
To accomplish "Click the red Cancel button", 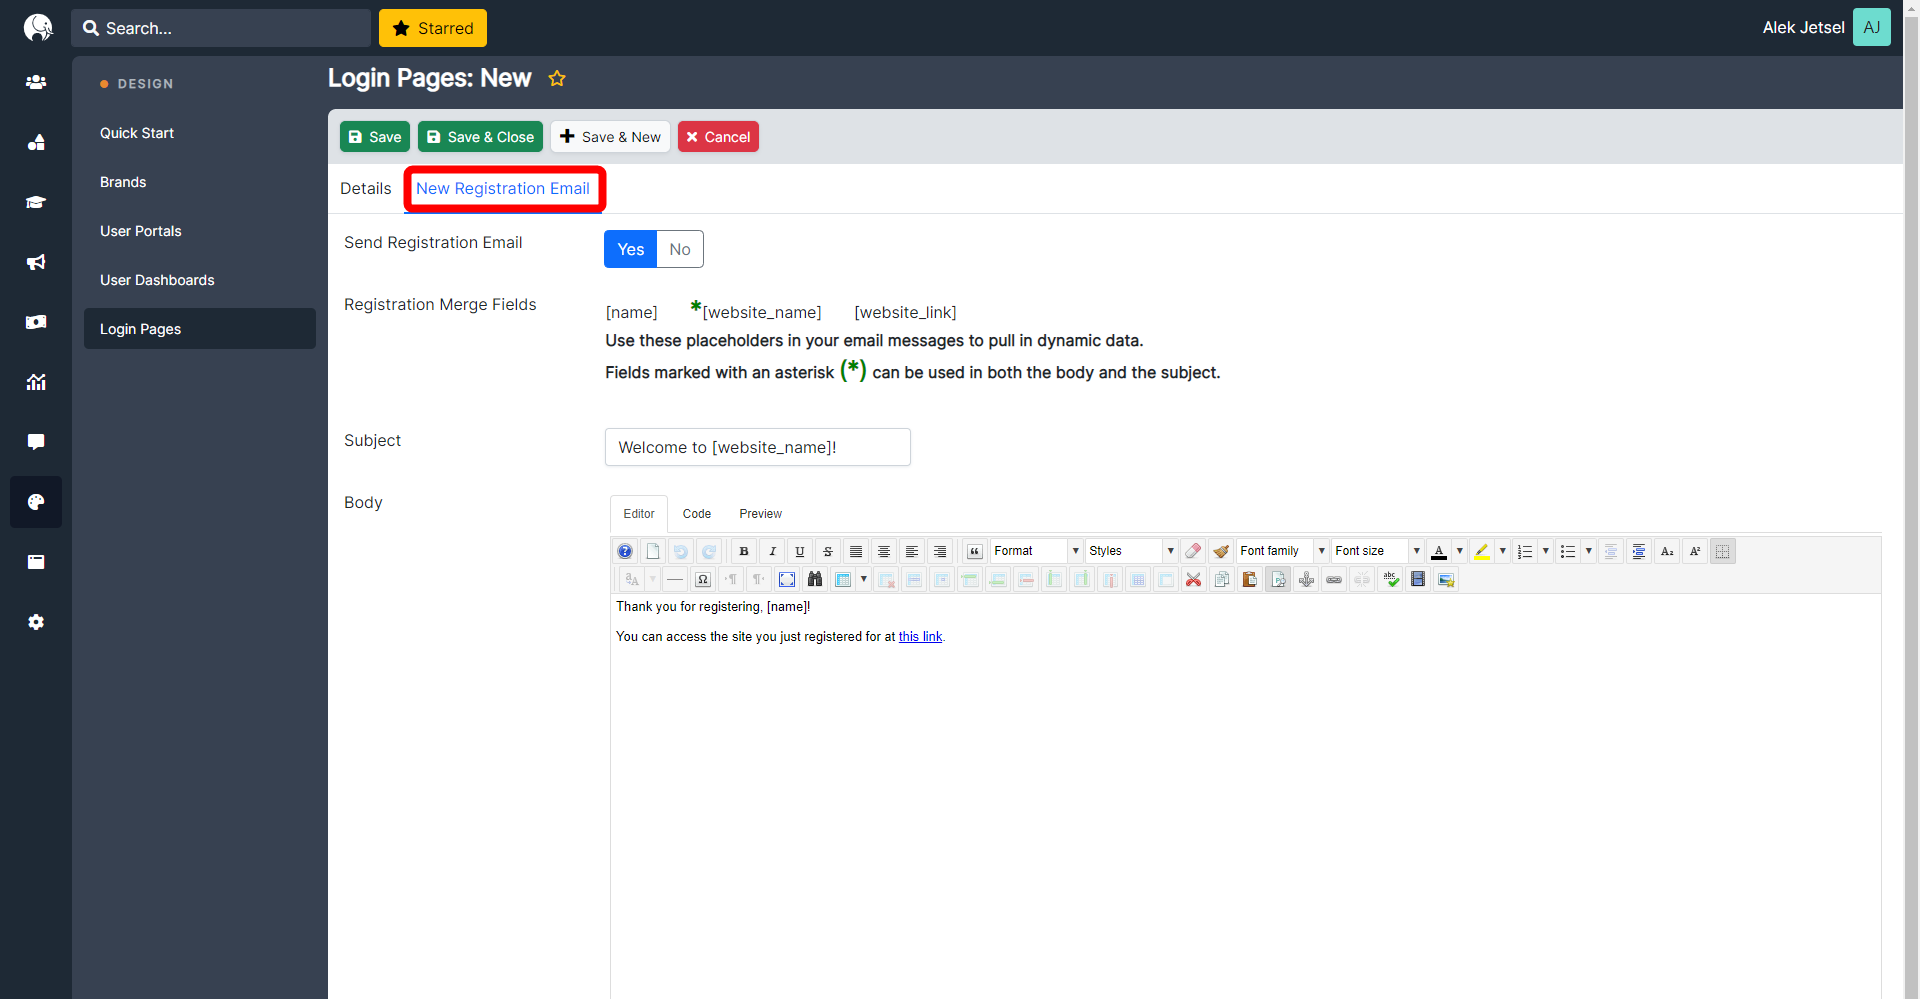I will coord(718,137).
